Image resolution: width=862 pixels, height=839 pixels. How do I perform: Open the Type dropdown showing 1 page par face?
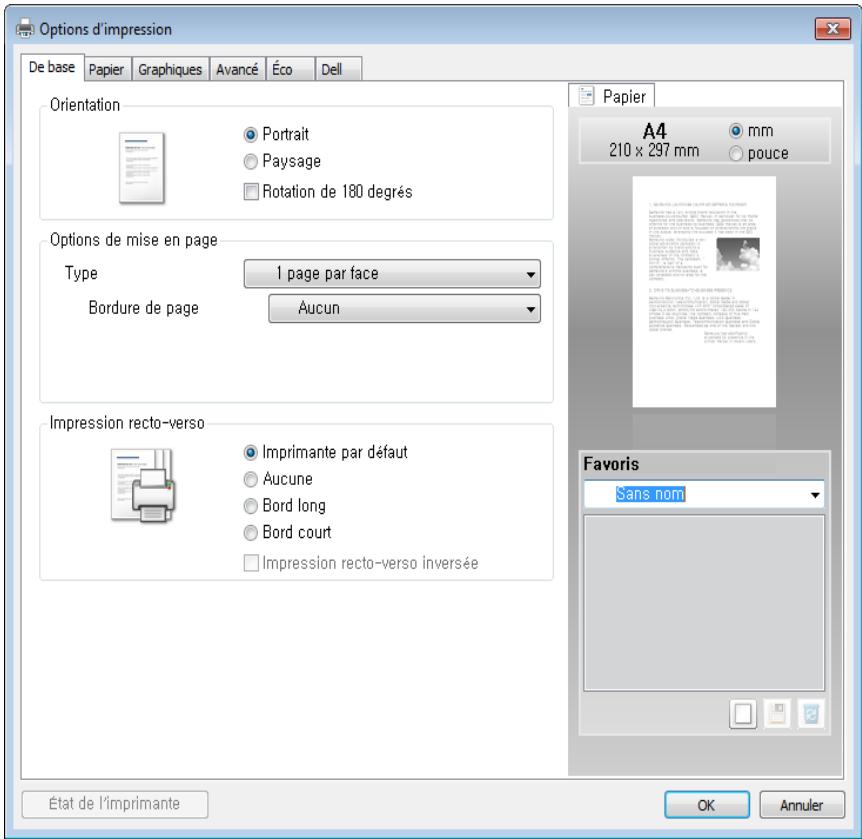coord(392,274)
